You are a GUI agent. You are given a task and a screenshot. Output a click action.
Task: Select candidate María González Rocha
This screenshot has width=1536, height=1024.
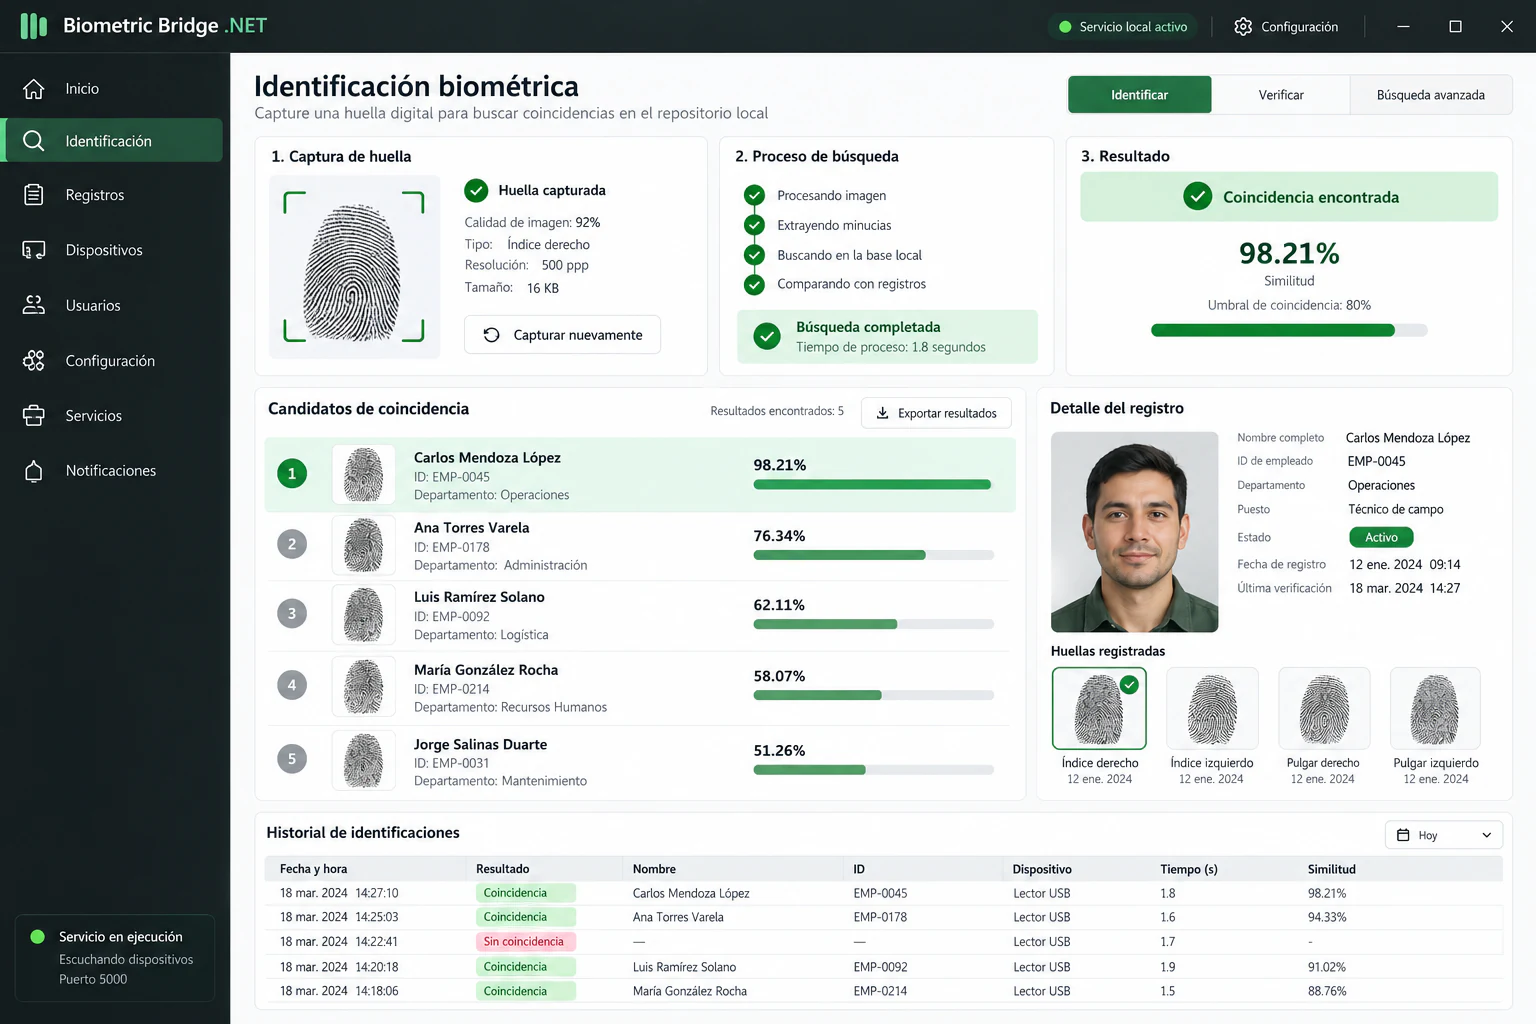pos(640,687)
